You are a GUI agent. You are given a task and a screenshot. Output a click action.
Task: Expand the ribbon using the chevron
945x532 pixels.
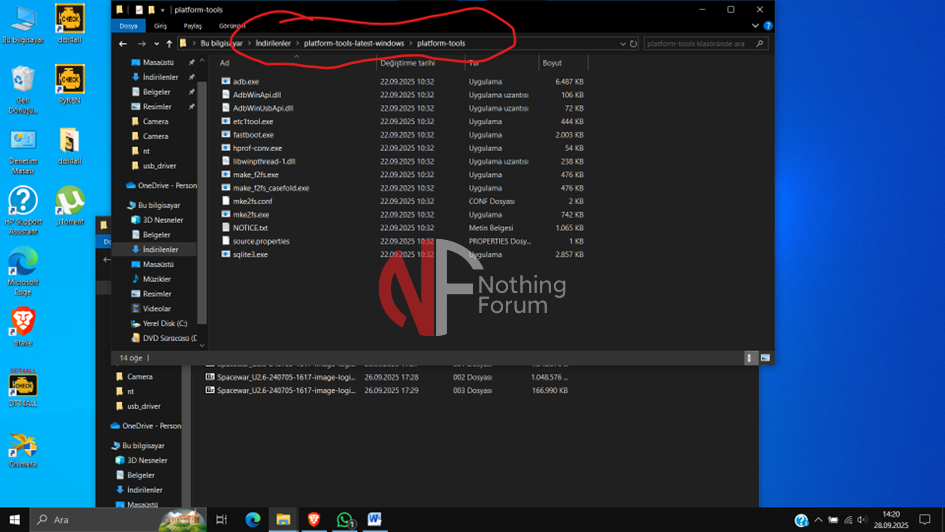757,26
